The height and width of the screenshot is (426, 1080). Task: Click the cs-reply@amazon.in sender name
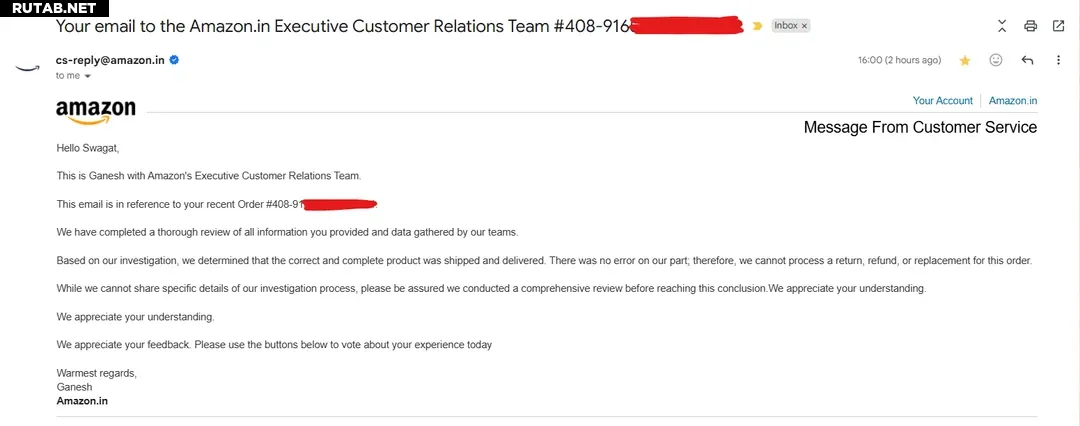pos(110,60)
